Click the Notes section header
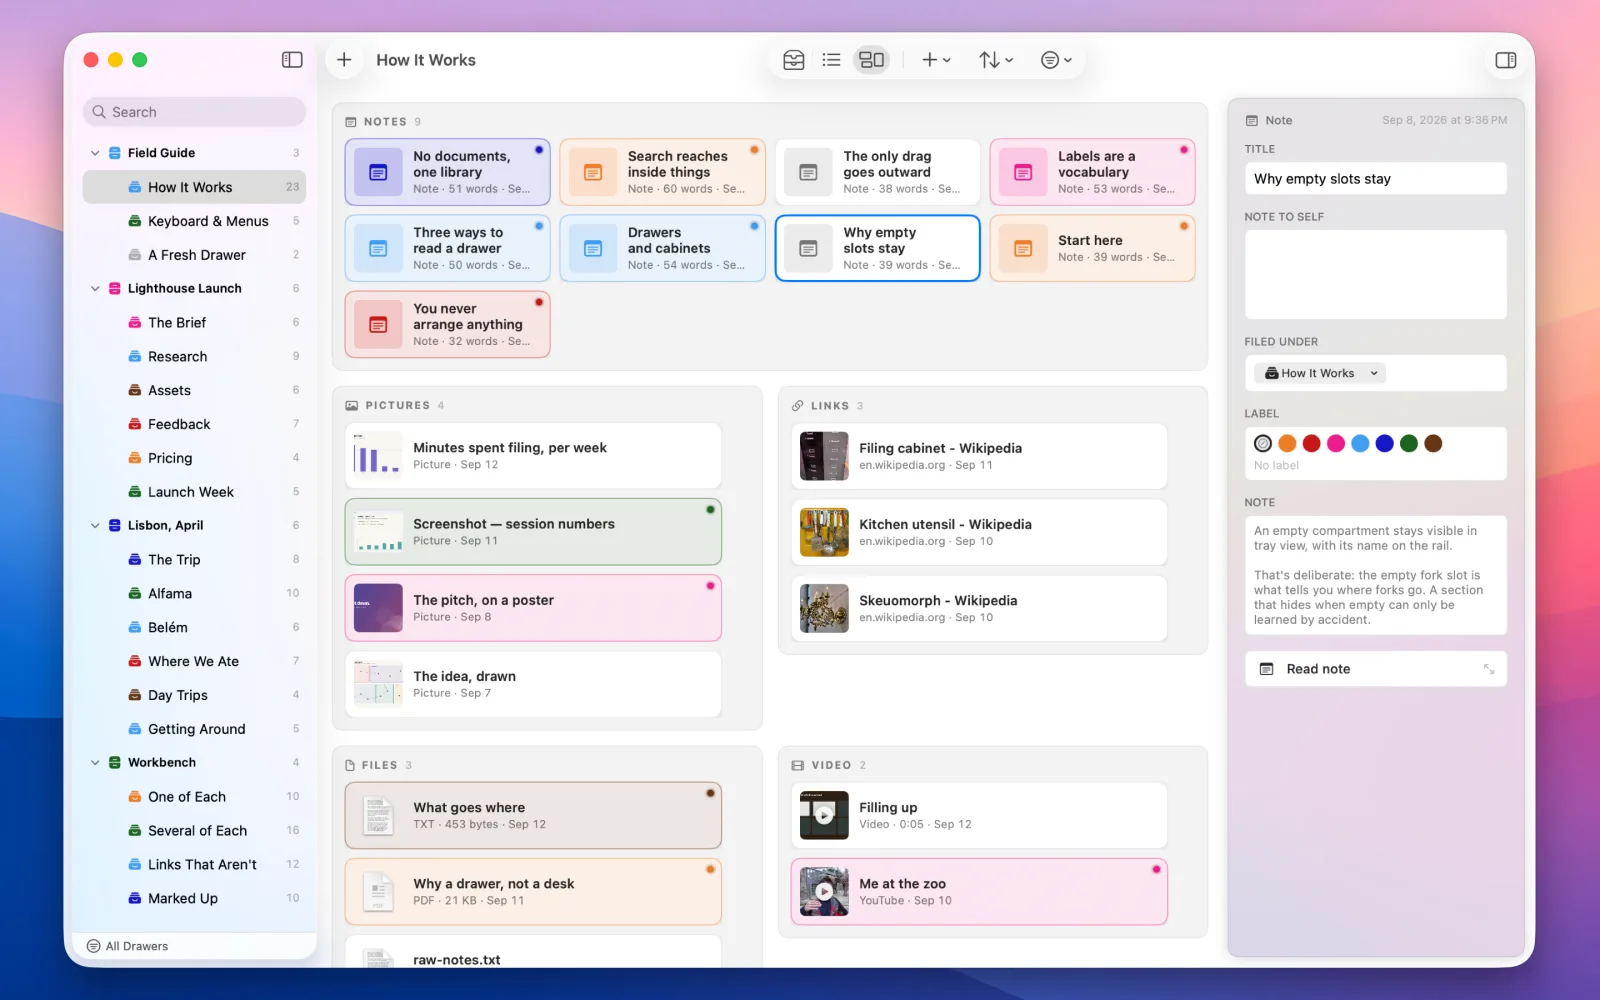The width and height of the screenshot is (1600, 1000). click(383, 122)
